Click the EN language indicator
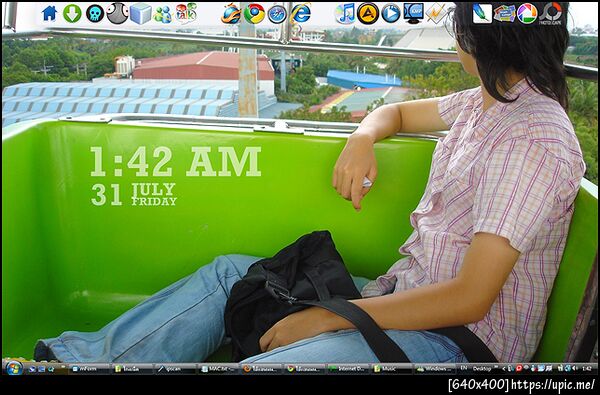Image resolution: width=600 pixels, height=395 pixels. click(x=464, y=368)
